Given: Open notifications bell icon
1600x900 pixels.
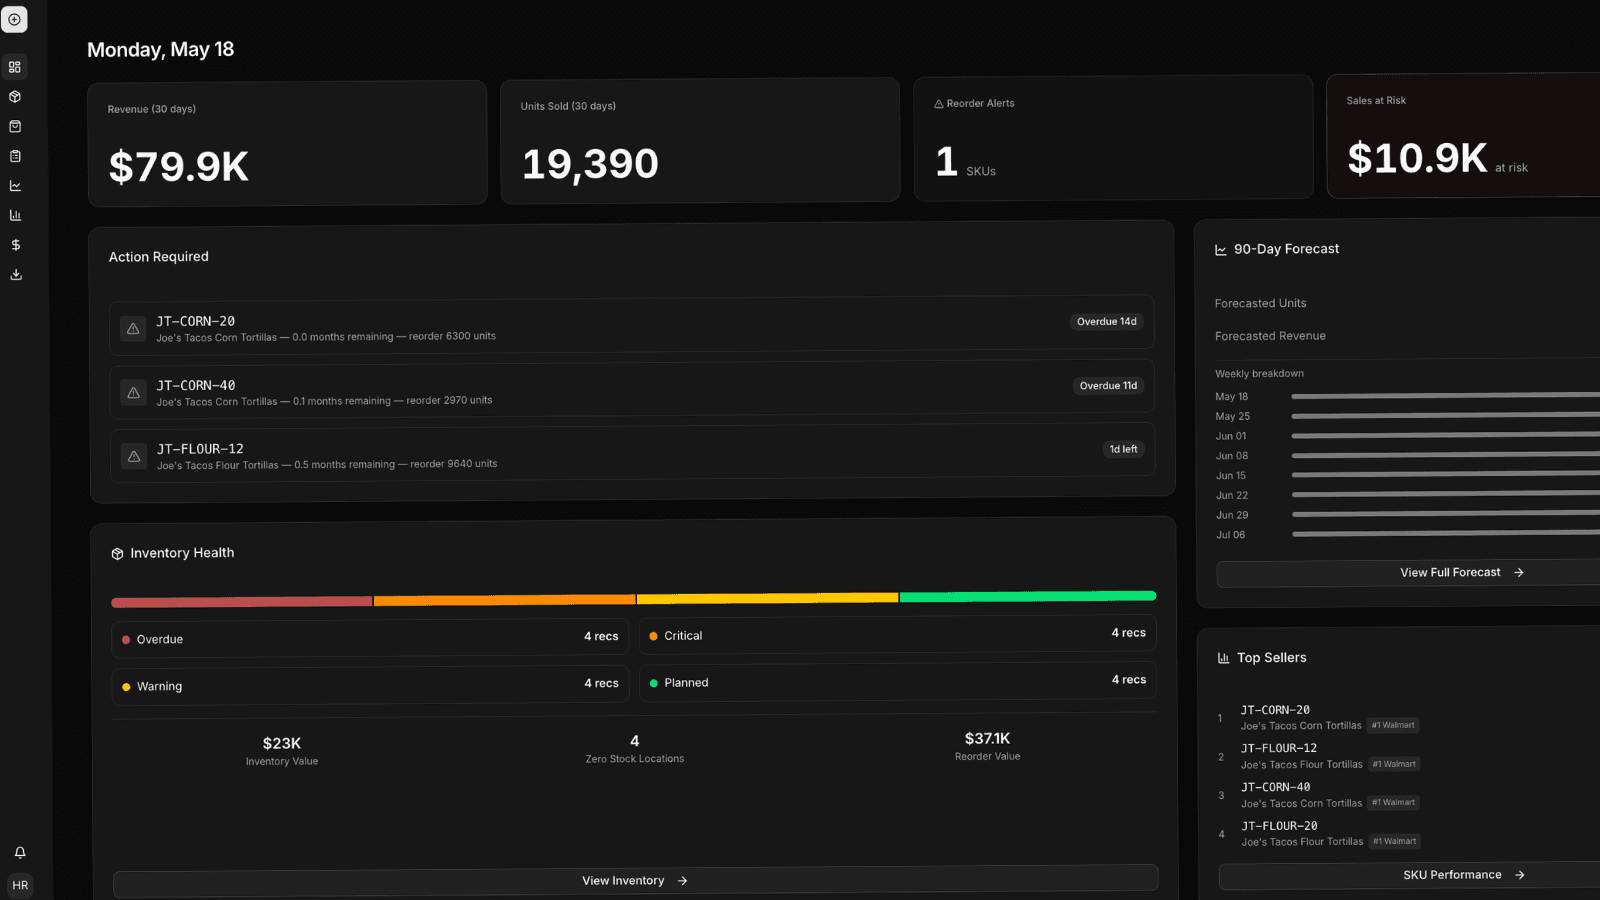Looking at the screenshot, I should click(20, 852).
